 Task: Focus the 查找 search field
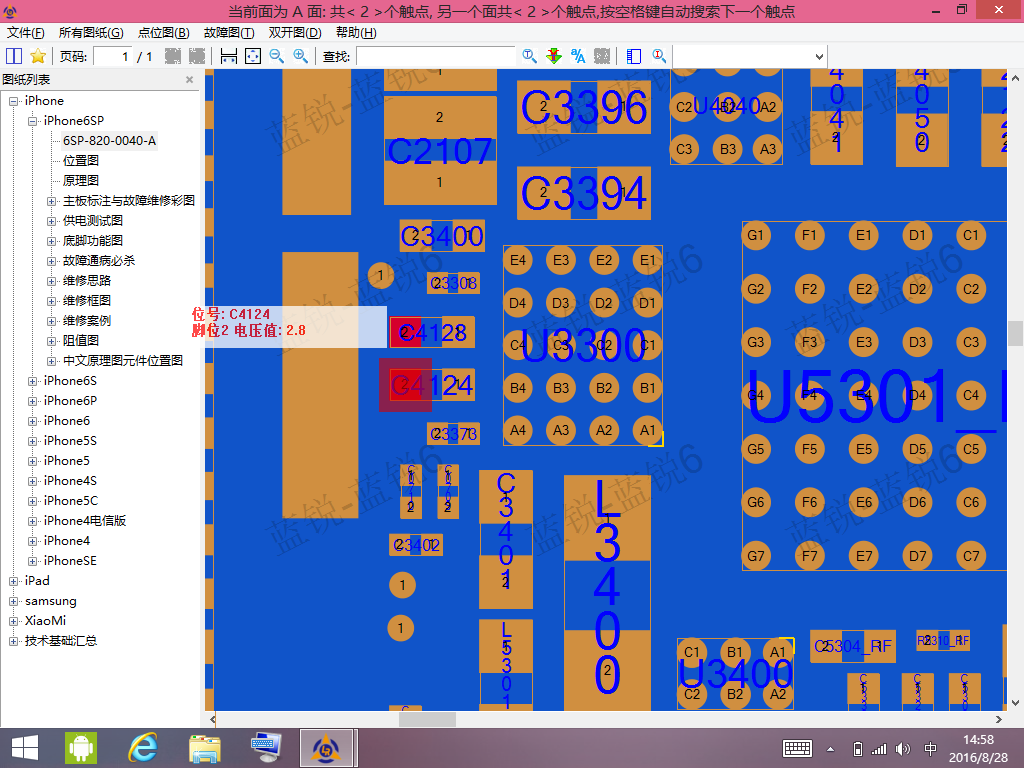click(x=436, y=57)
